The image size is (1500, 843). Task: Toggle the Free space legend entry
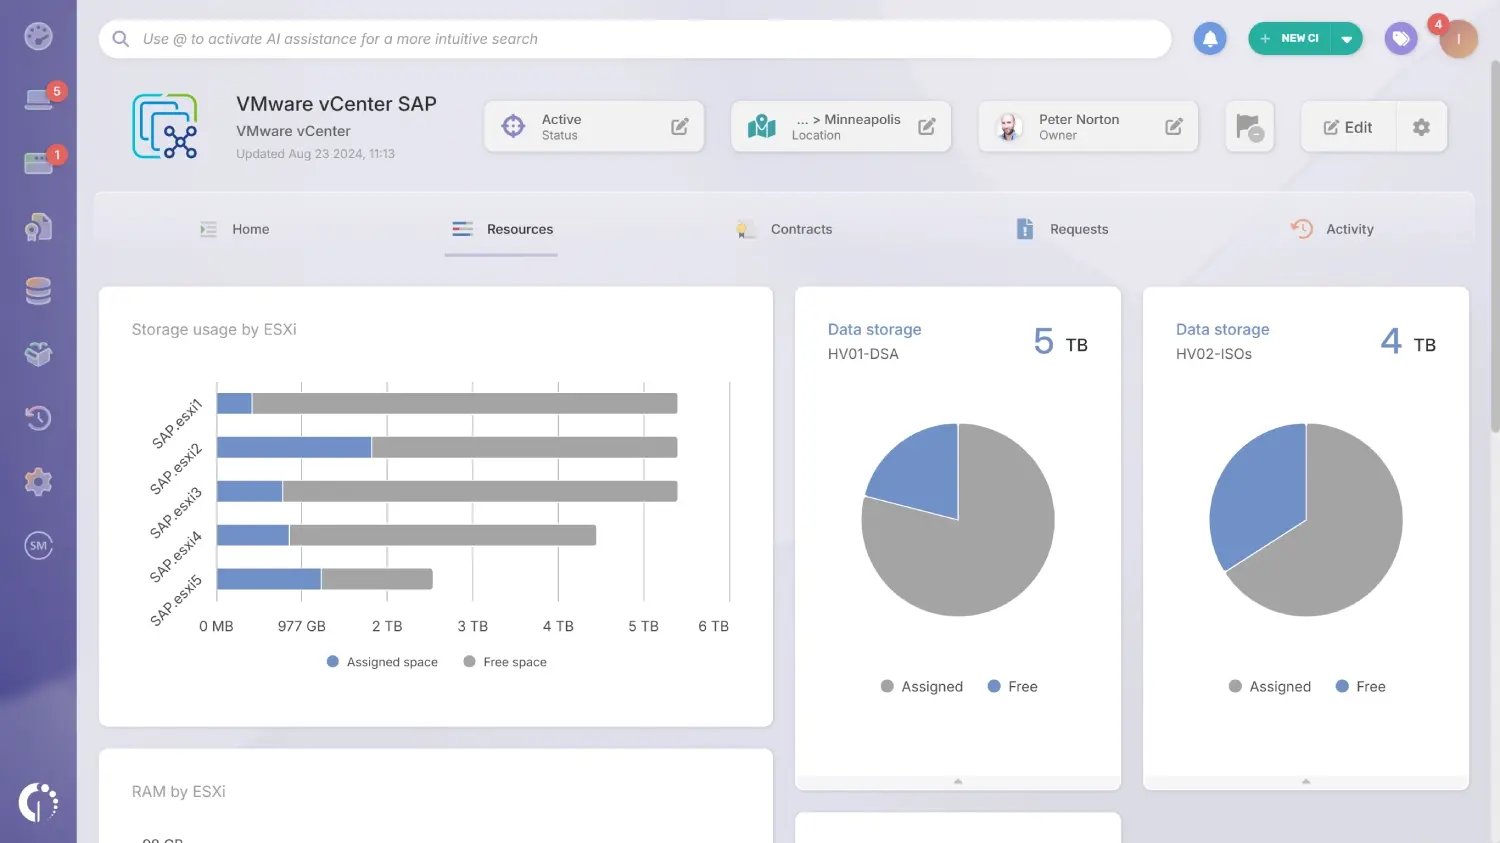click(x=505, y=661)
